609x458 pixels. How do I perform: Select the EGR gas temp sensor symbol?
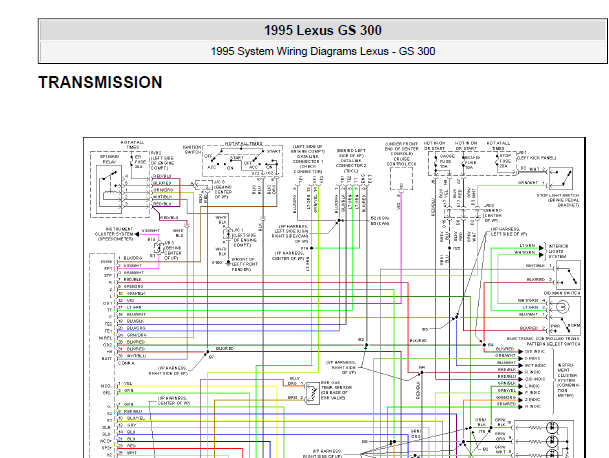[x=313, y=394]
